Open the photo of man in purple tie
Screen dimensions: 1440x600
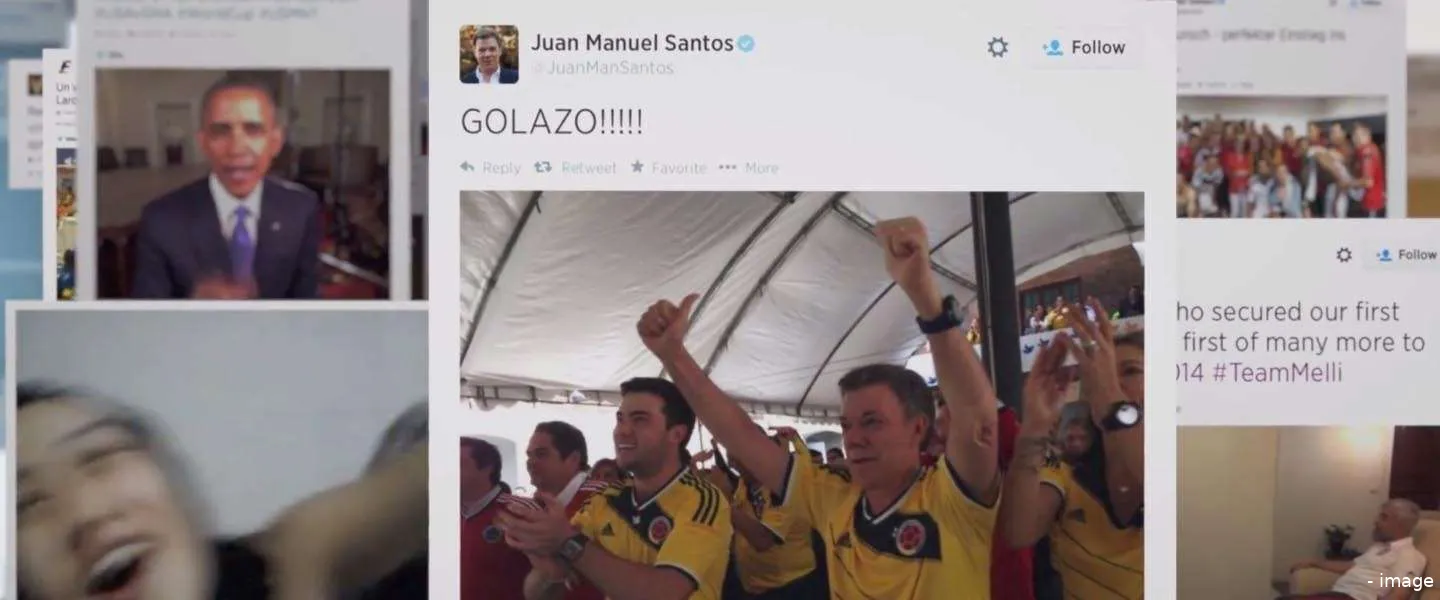tap(243, 184)
